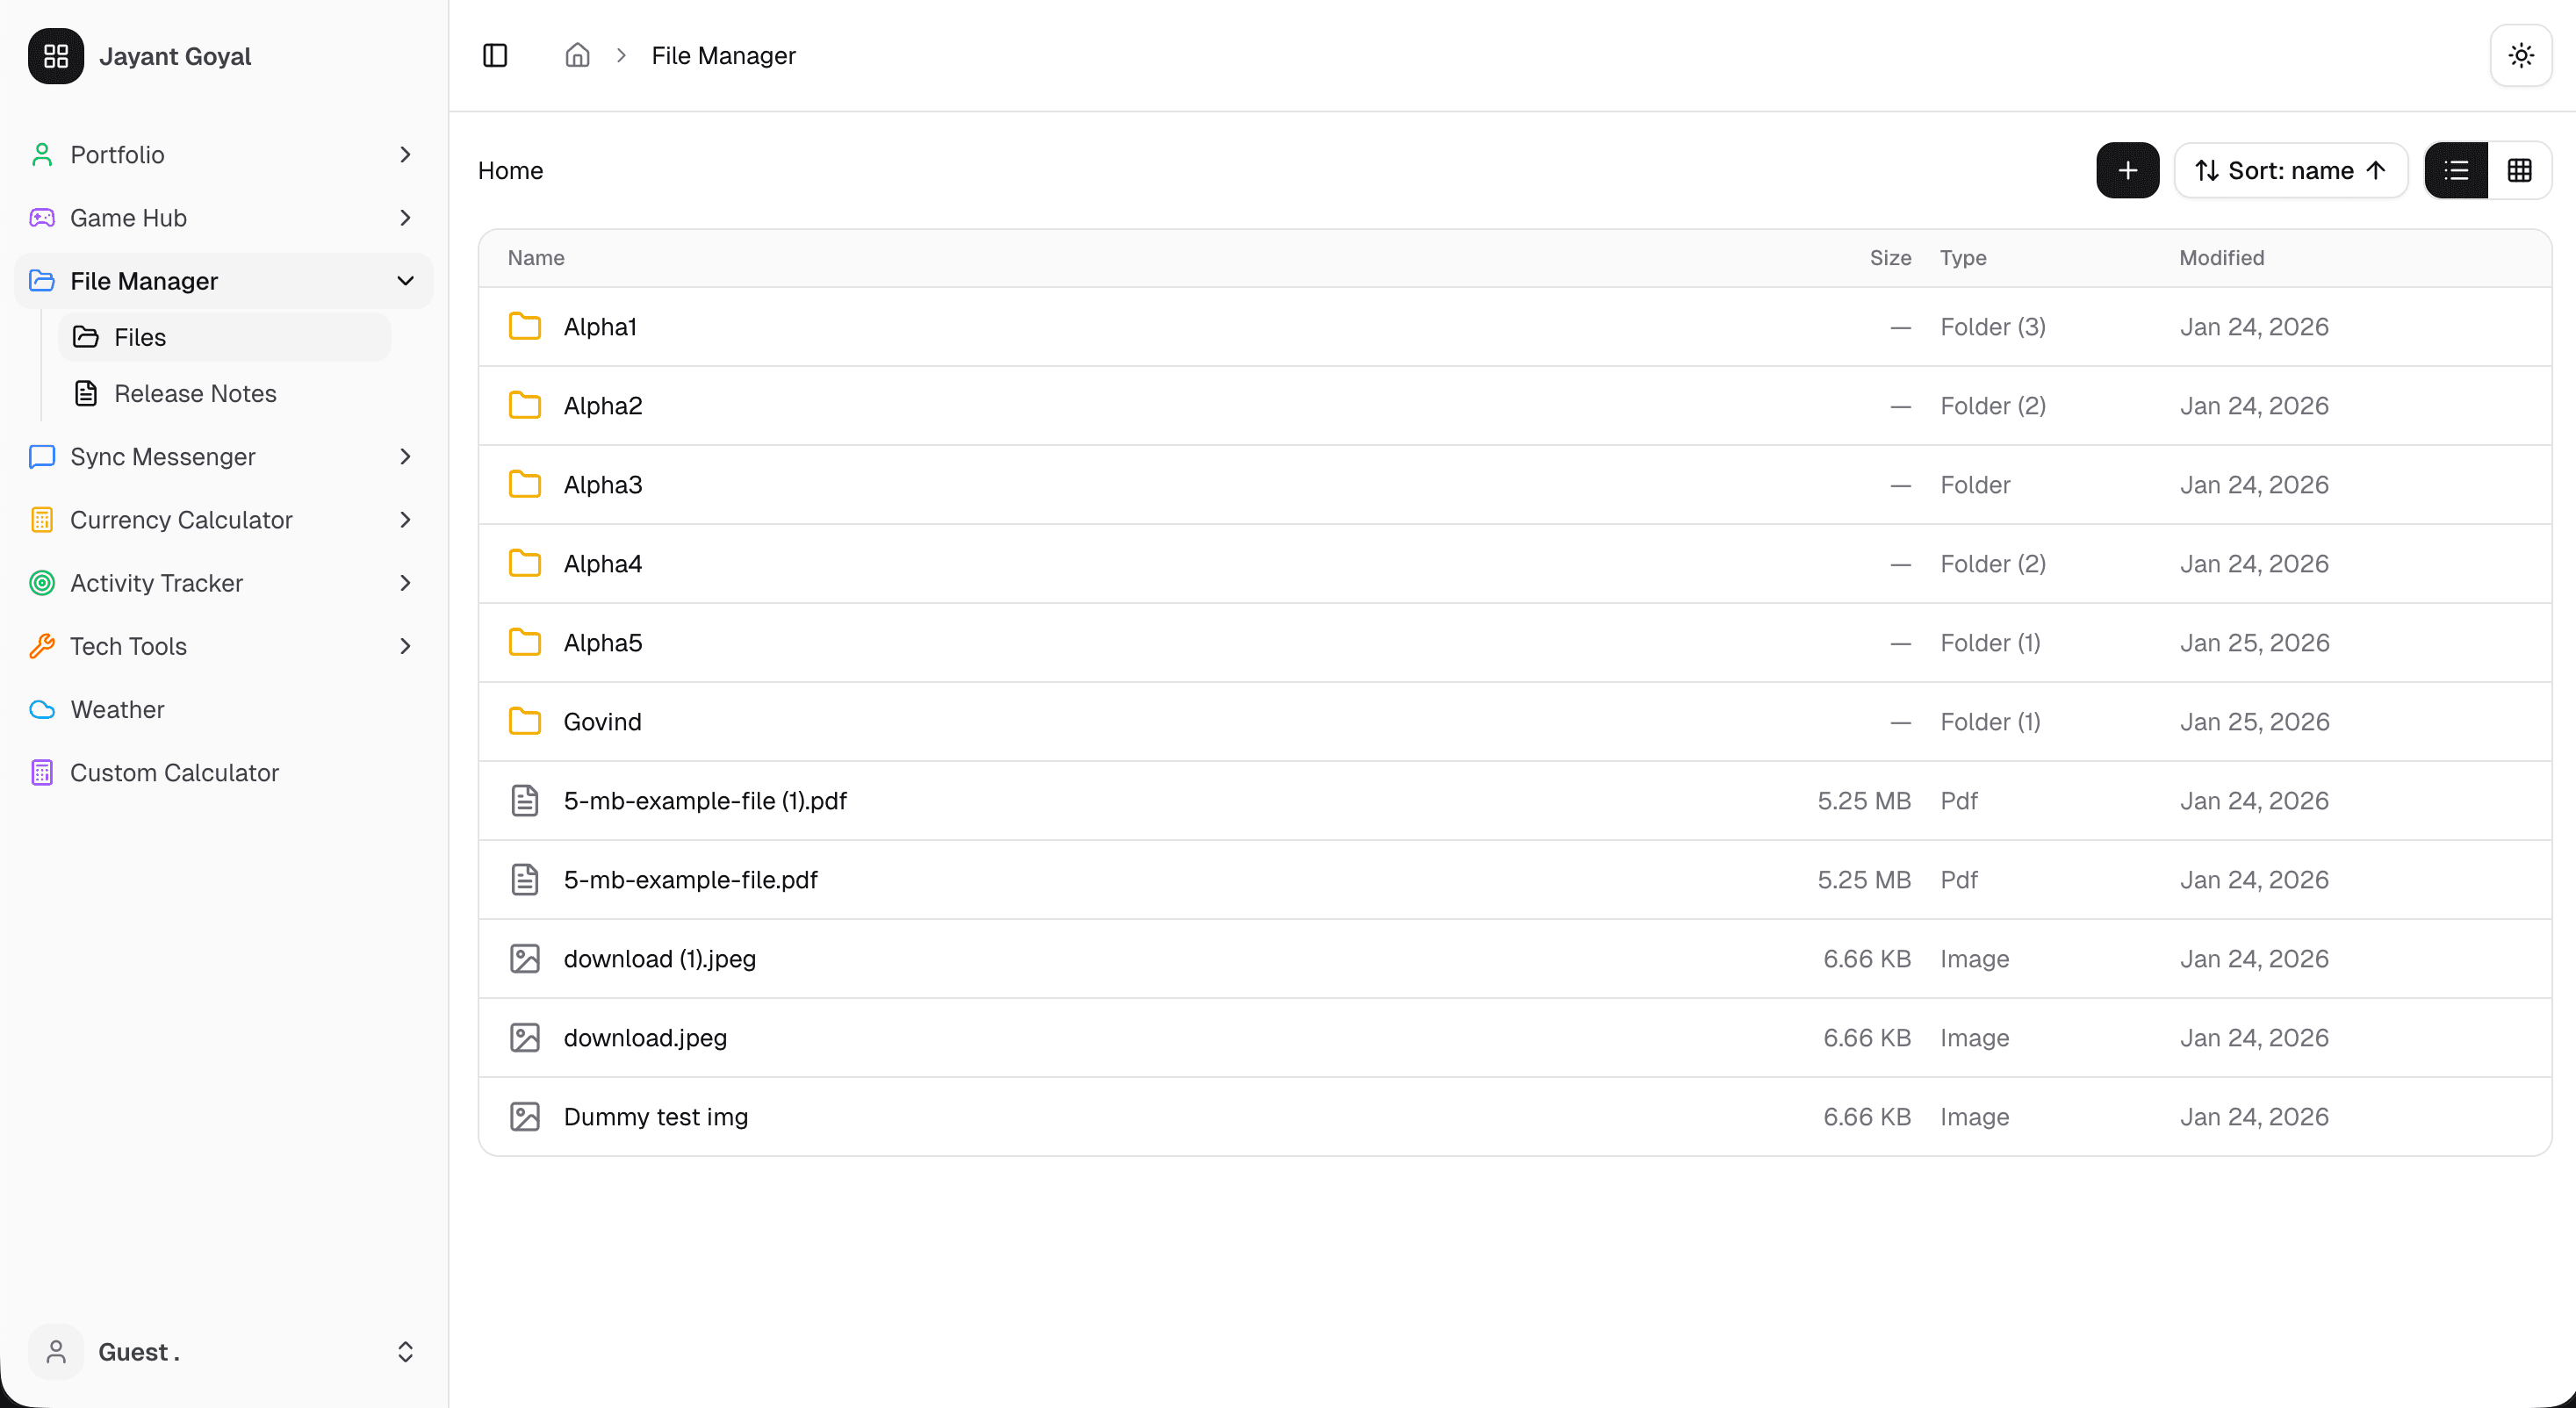
Task: Open the Portfolio menu item
Action: click(224, 154)
